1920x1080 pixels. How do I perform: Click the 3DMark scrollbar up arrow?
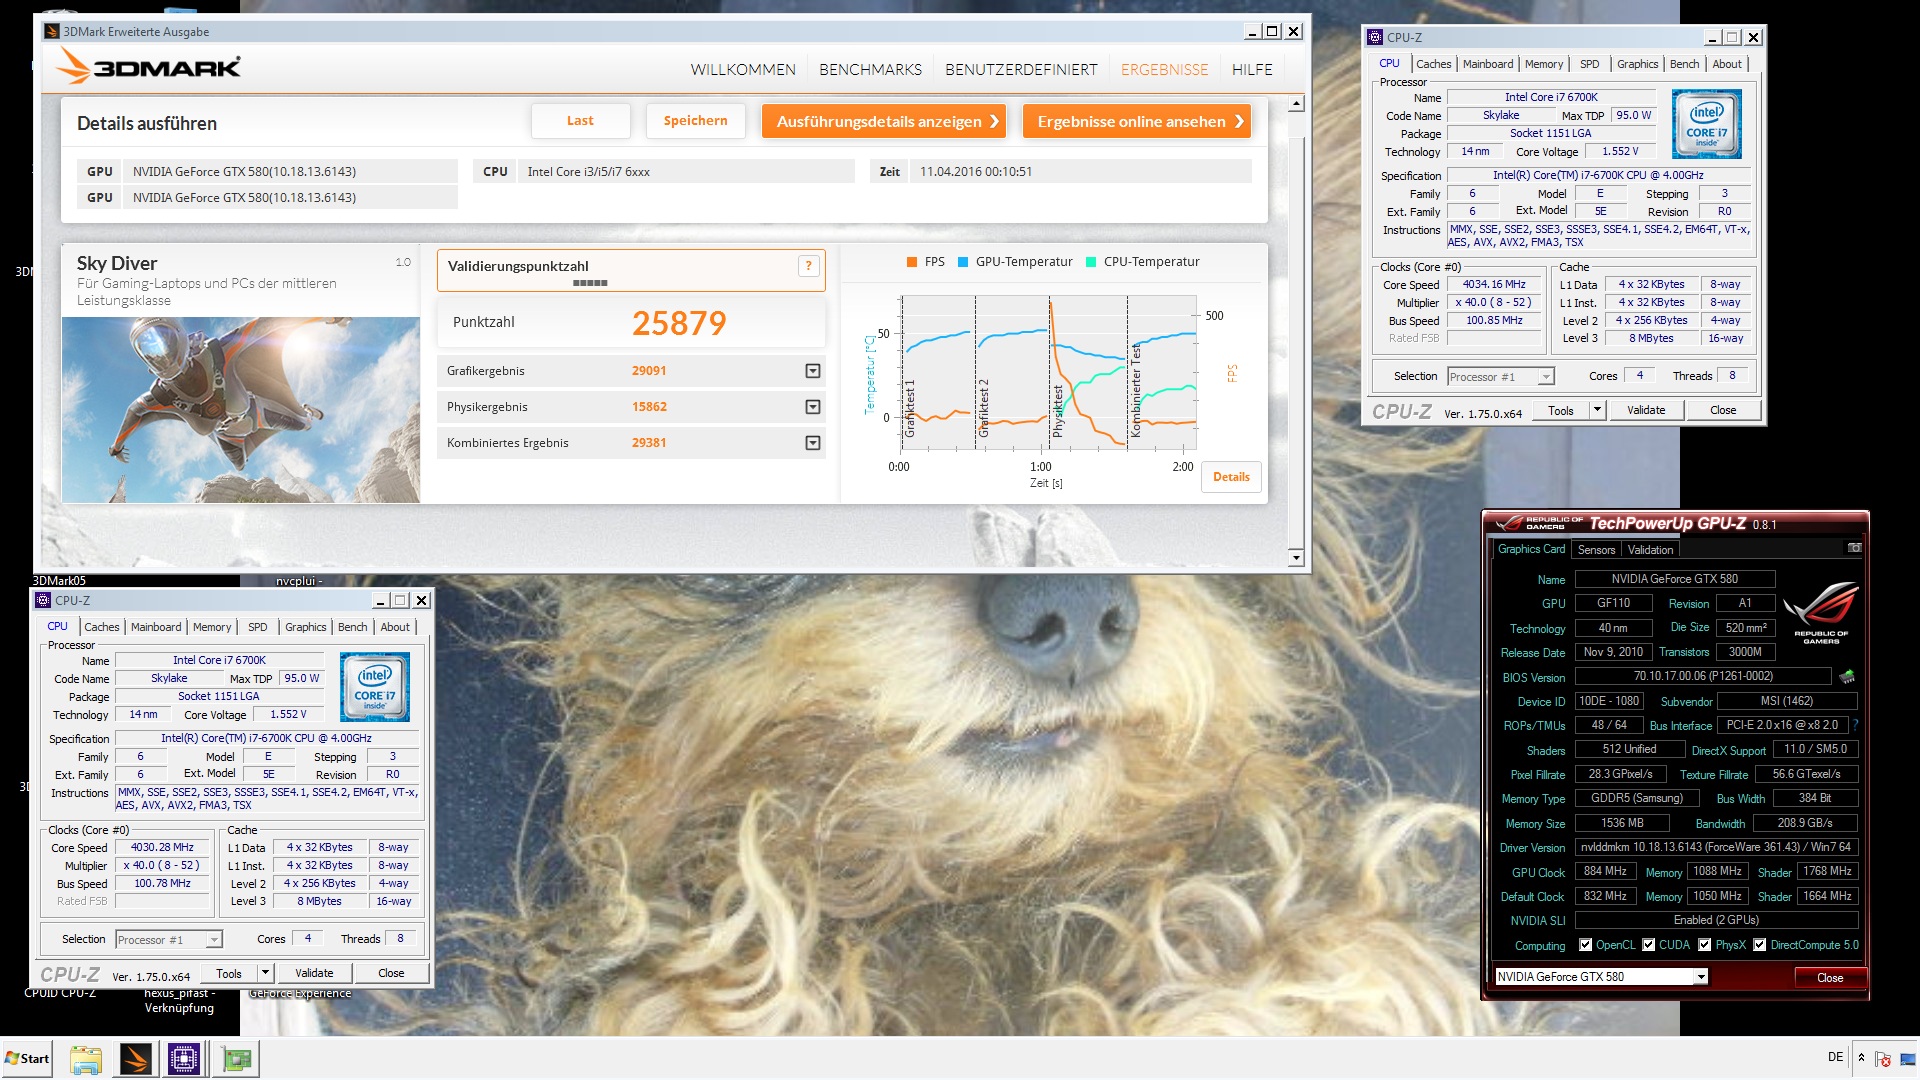click(x=1296, y=104)
